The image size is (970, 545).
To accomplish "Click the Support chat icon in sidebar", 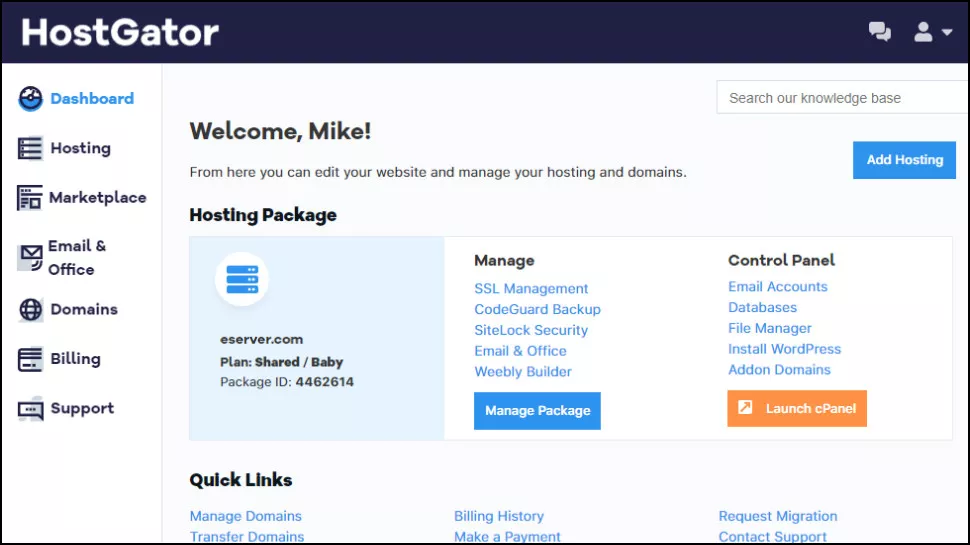I will pyautogui.click(x=30, y=409).
